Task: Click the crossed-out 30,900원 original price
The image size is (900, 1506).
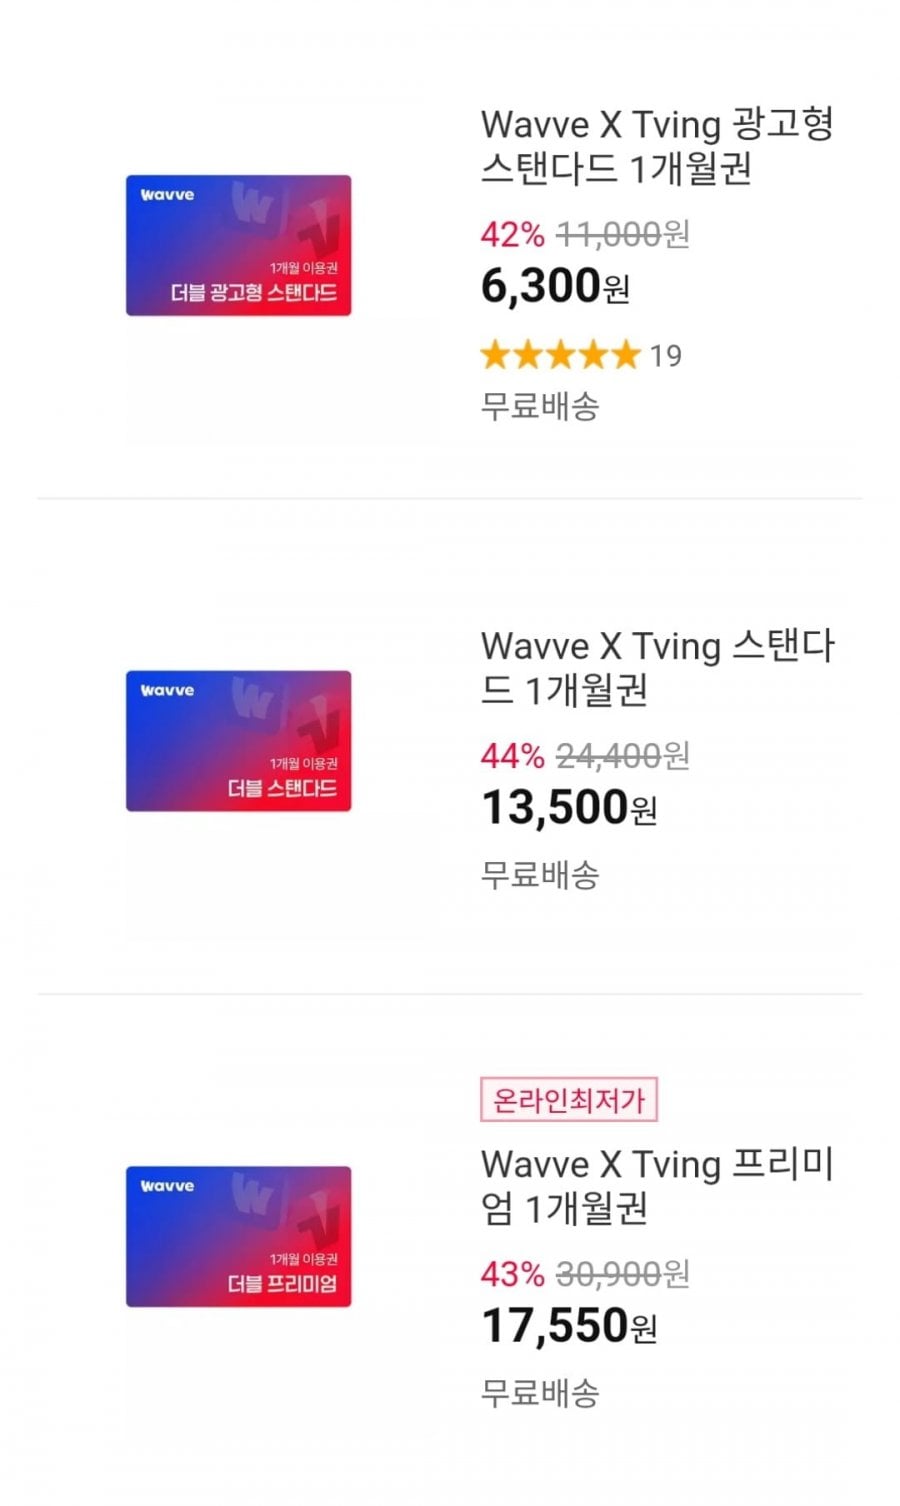Action: (622, 1275)
